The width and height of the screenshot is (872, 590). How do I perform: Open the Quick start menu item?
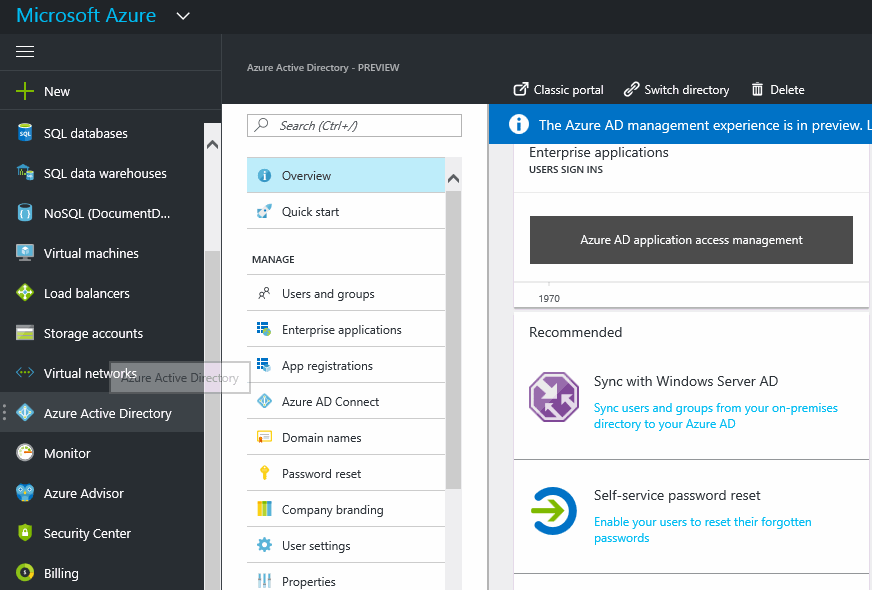coord(346,211)
